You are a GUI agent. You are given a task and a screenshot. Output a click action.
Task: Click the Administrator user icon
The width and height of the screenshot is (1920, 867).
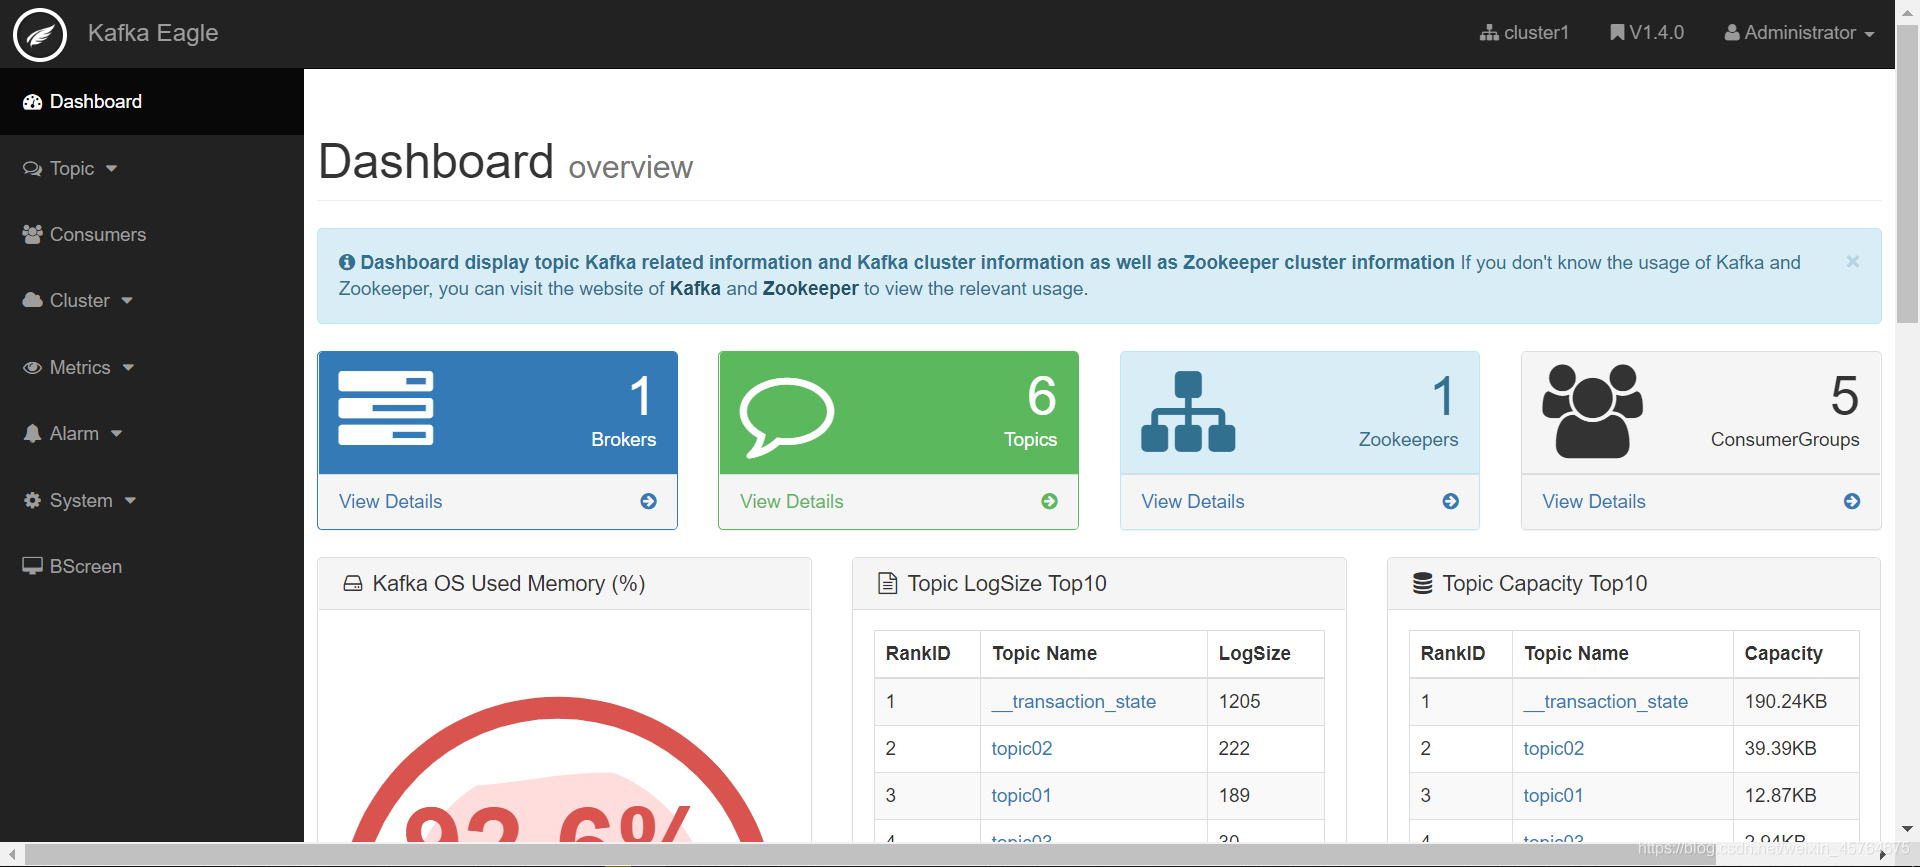pos(1732,33)
